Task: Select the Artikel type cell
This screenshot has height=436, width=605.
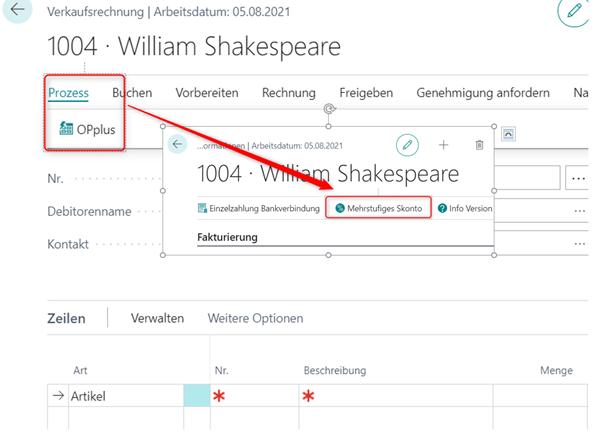Action: pos(126,395)
